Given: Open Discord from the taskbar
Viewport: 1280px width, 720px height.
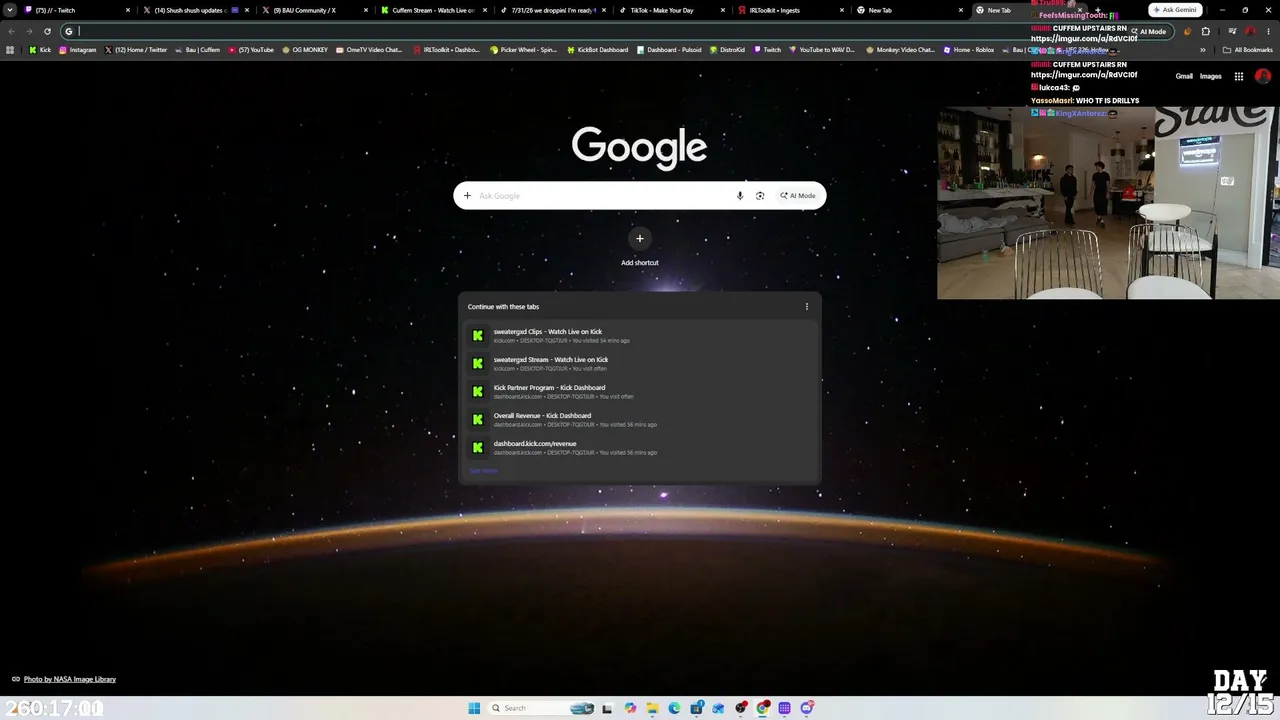Looking at the screenshot, I should pyautogui.click(x=806, y=708).
